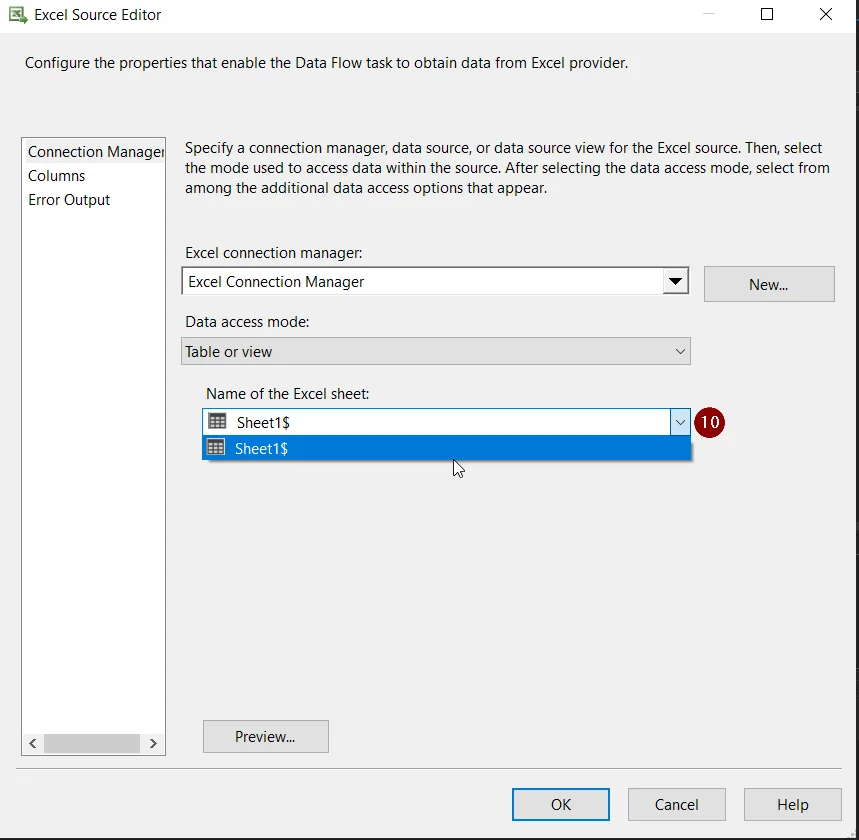Screen dimensions: 859x840
Task: Click the 'Name of the Excel sheet:' label
Action: pos(288,394)
